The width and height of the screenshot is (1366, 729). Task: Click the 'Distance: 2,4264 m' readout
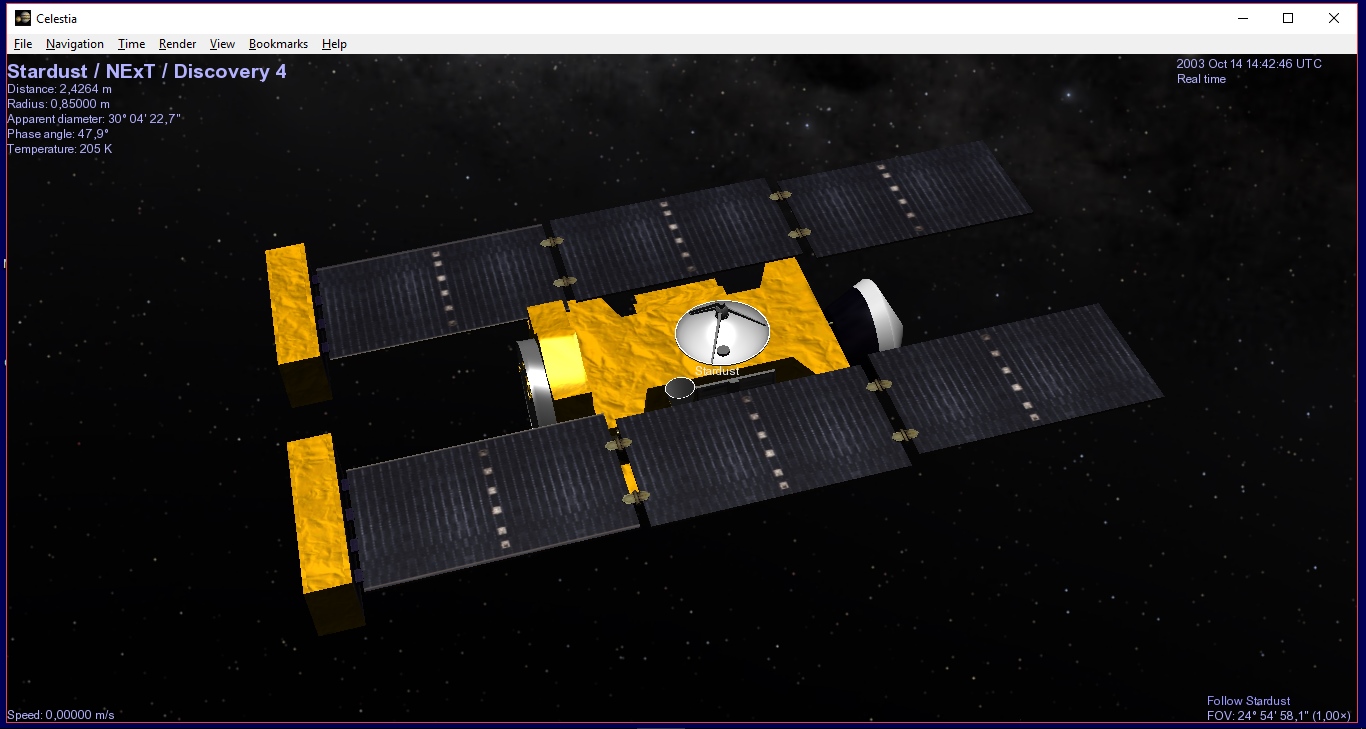[59, 89]
